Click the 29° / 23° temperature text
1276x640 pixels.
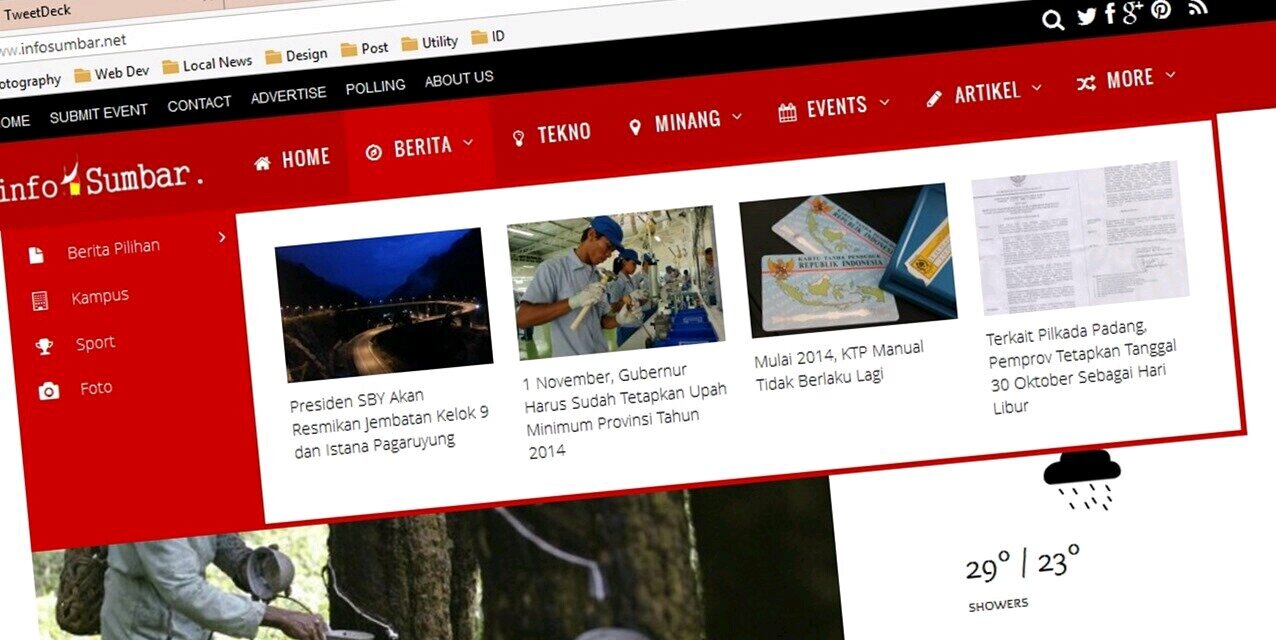[1022, 564]
